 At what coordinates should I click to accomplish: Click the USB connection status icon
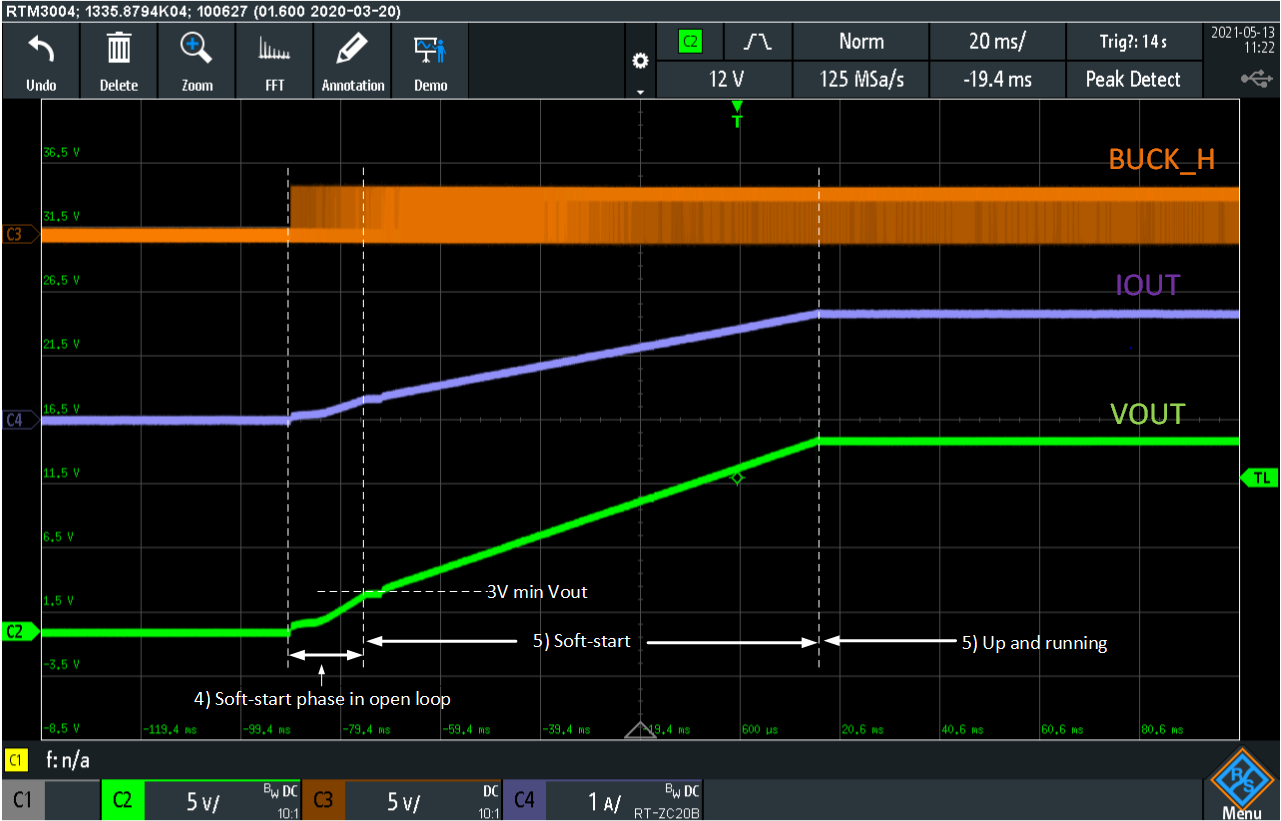[1256, 78]
